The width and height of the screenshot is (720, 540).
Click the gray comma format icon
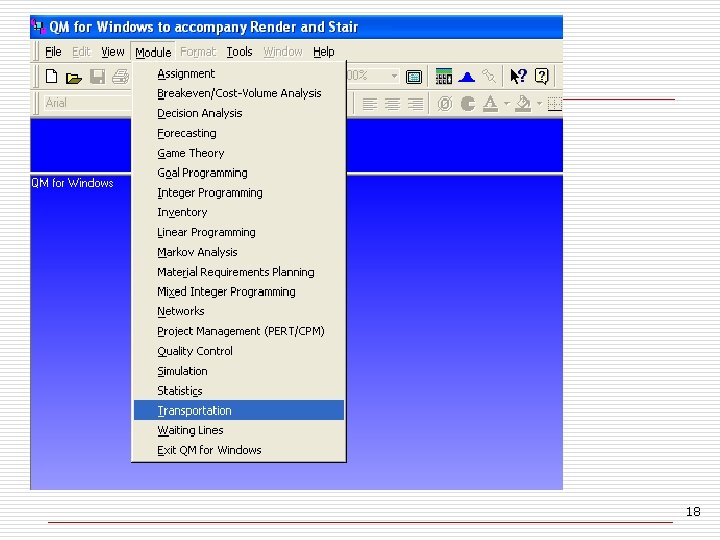pyautogui.click(x=467, y=104)
